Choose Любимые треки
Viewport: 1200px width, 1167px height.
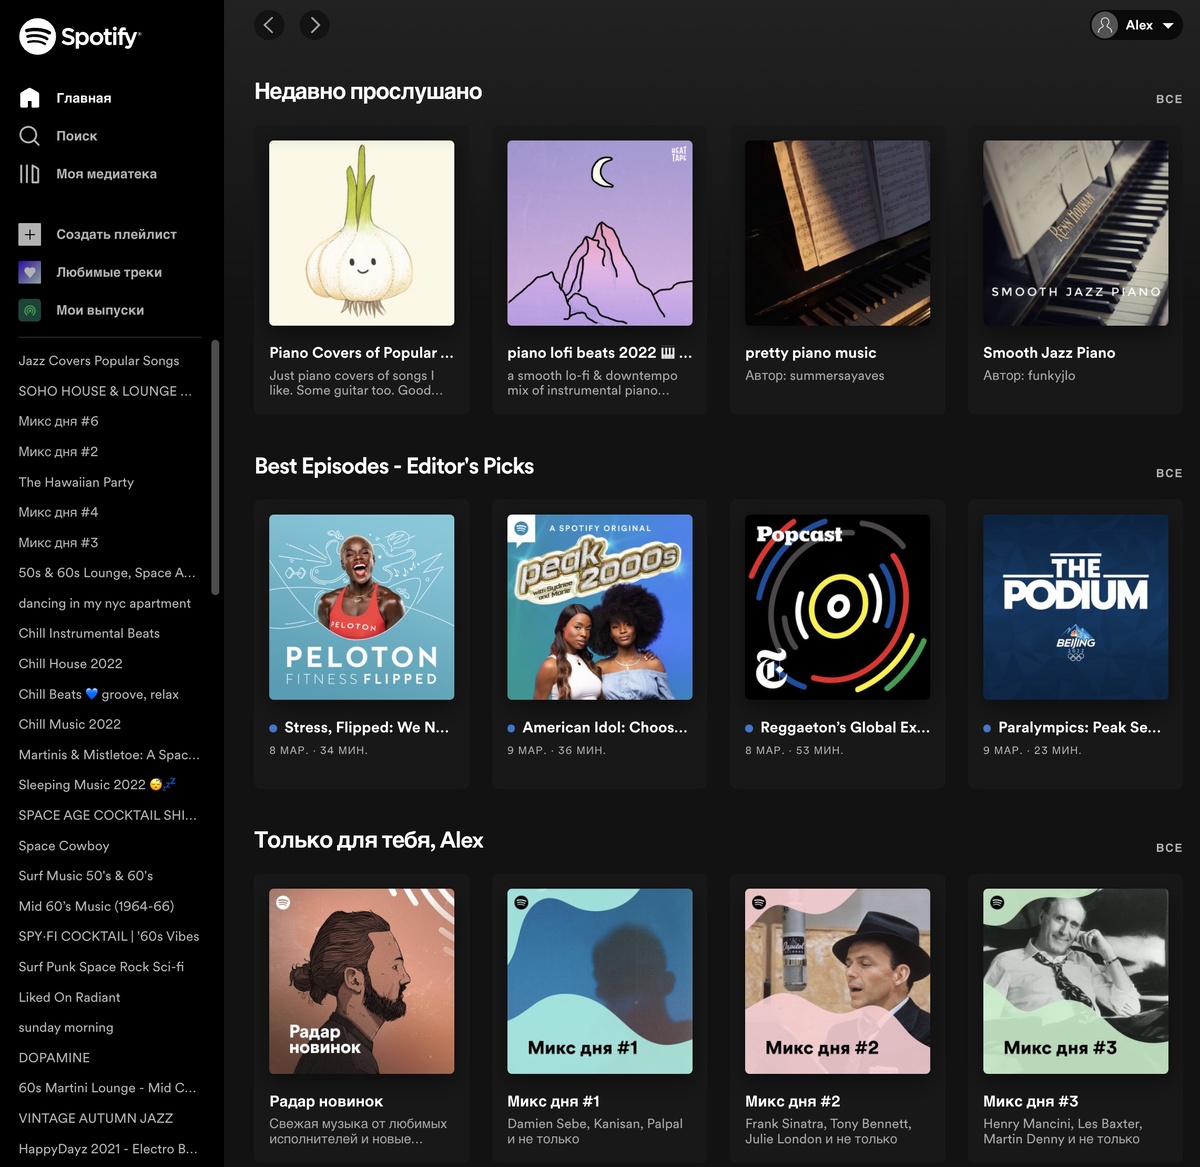tap(109, 272)
